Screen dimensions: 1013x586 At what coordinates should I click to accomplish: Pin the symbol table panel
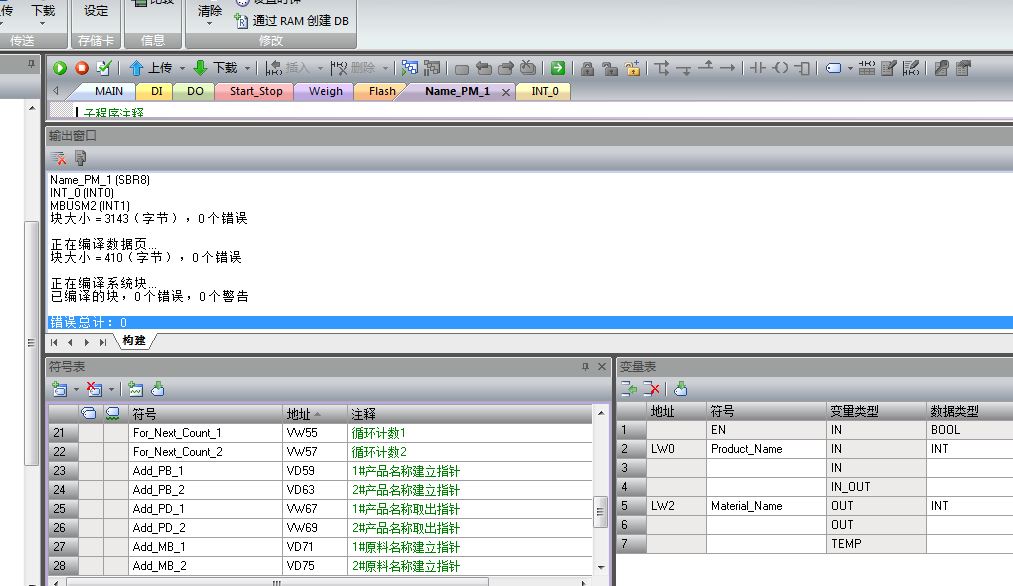click(585, 366)
